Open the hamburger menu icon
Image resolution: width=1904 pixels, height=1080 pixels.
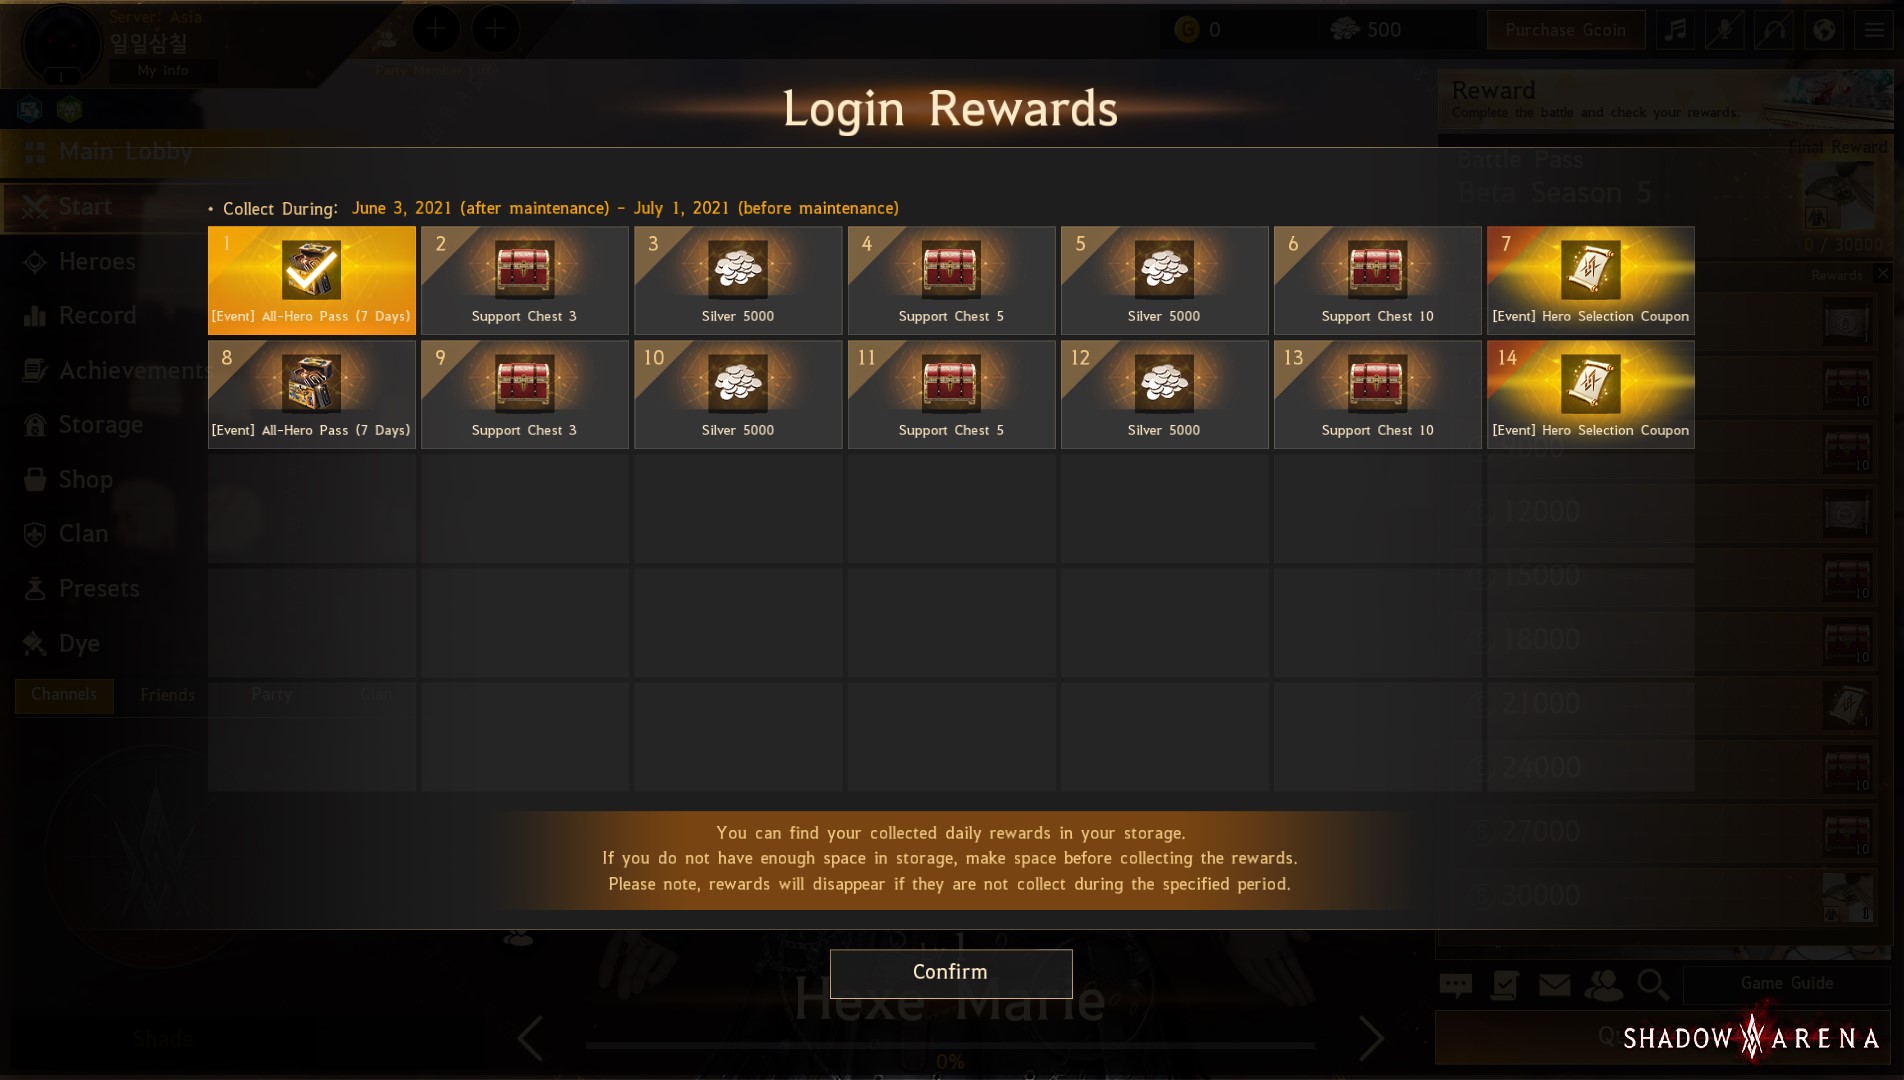point(1874,30)
